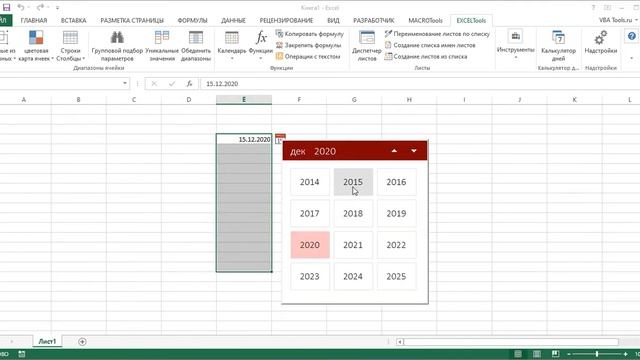
Task: Click the Redo arrow icon
Action: point(40,7)
